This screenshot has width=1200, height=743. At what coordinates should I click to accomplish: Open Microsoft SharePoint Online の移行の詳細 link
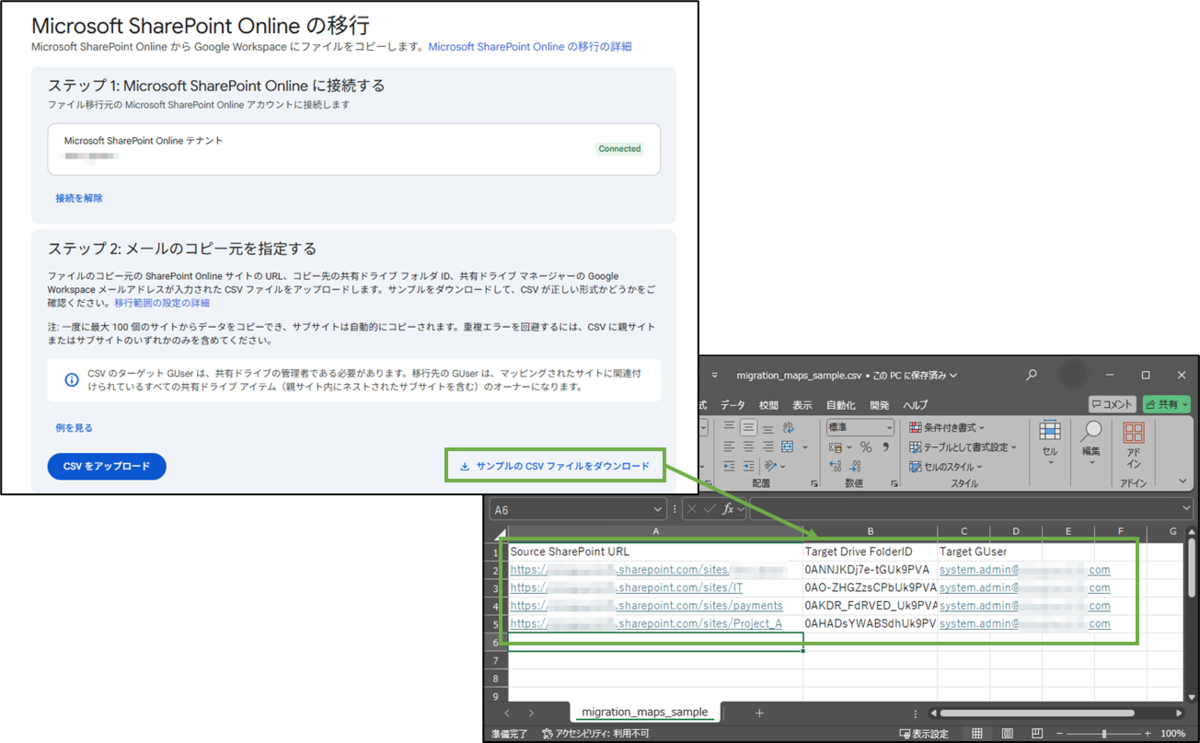tap(530, 47)
